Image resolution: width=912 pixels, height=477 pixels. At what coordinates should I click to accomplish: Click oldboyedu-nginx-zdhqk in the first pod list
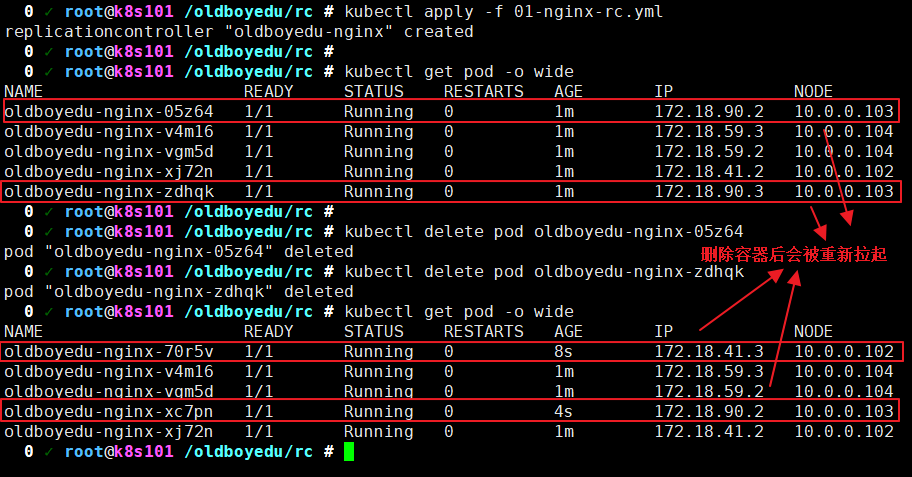click(108, 191)
